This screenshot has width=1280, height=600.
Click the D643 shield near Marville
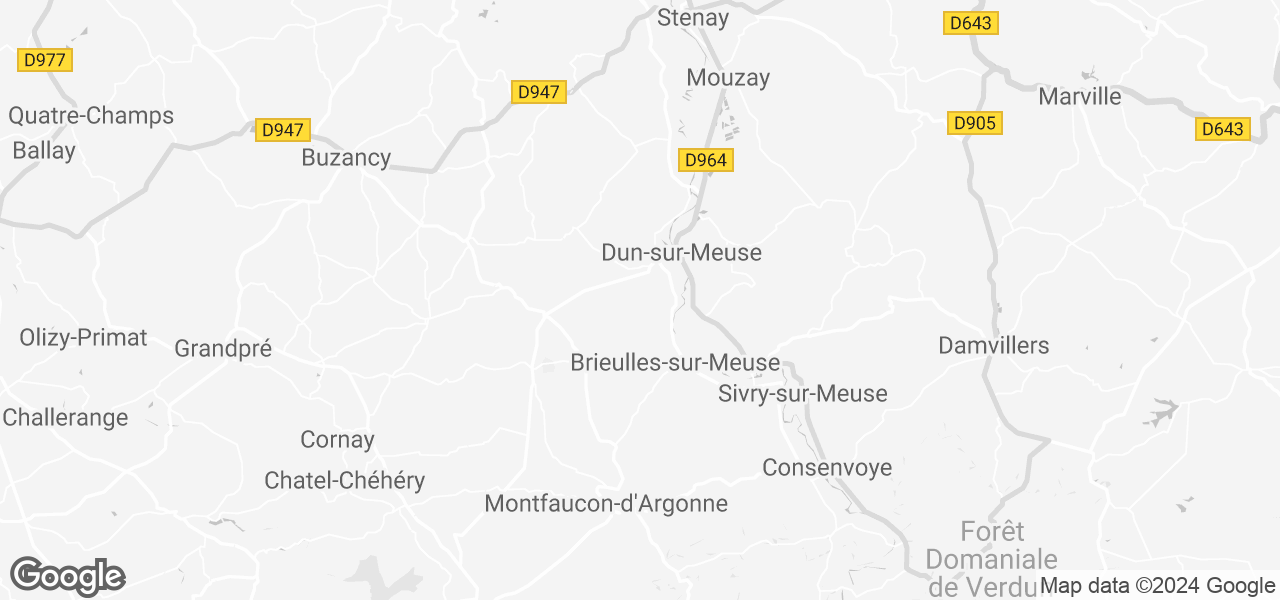[x=1222, y=129]
